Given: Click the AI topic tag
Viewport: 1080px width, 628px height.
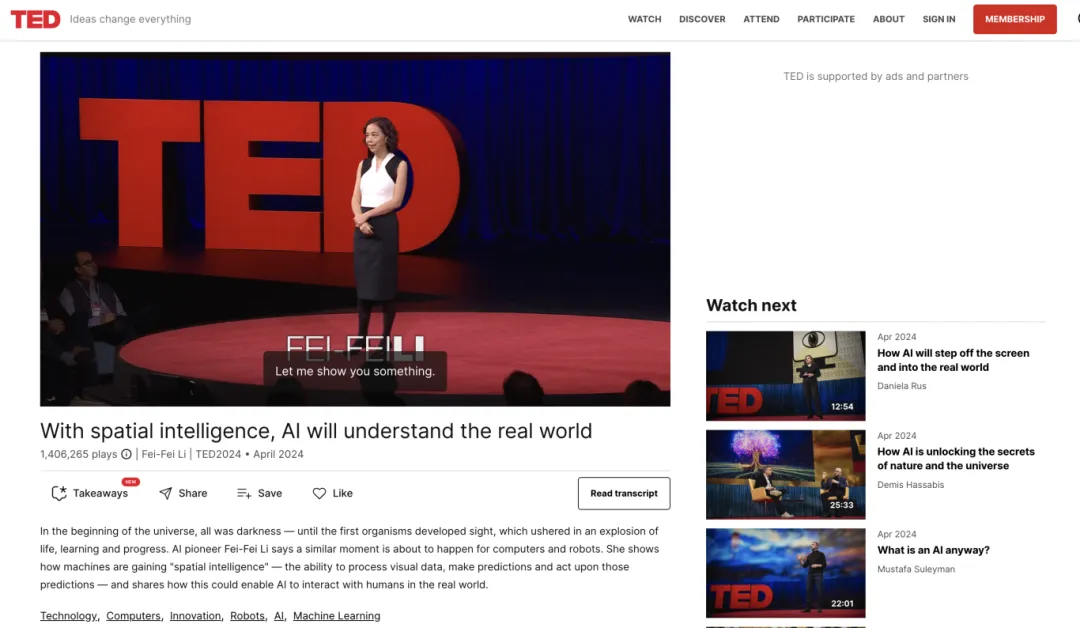Looking at the screenshot, I should (x=278, y=616).
